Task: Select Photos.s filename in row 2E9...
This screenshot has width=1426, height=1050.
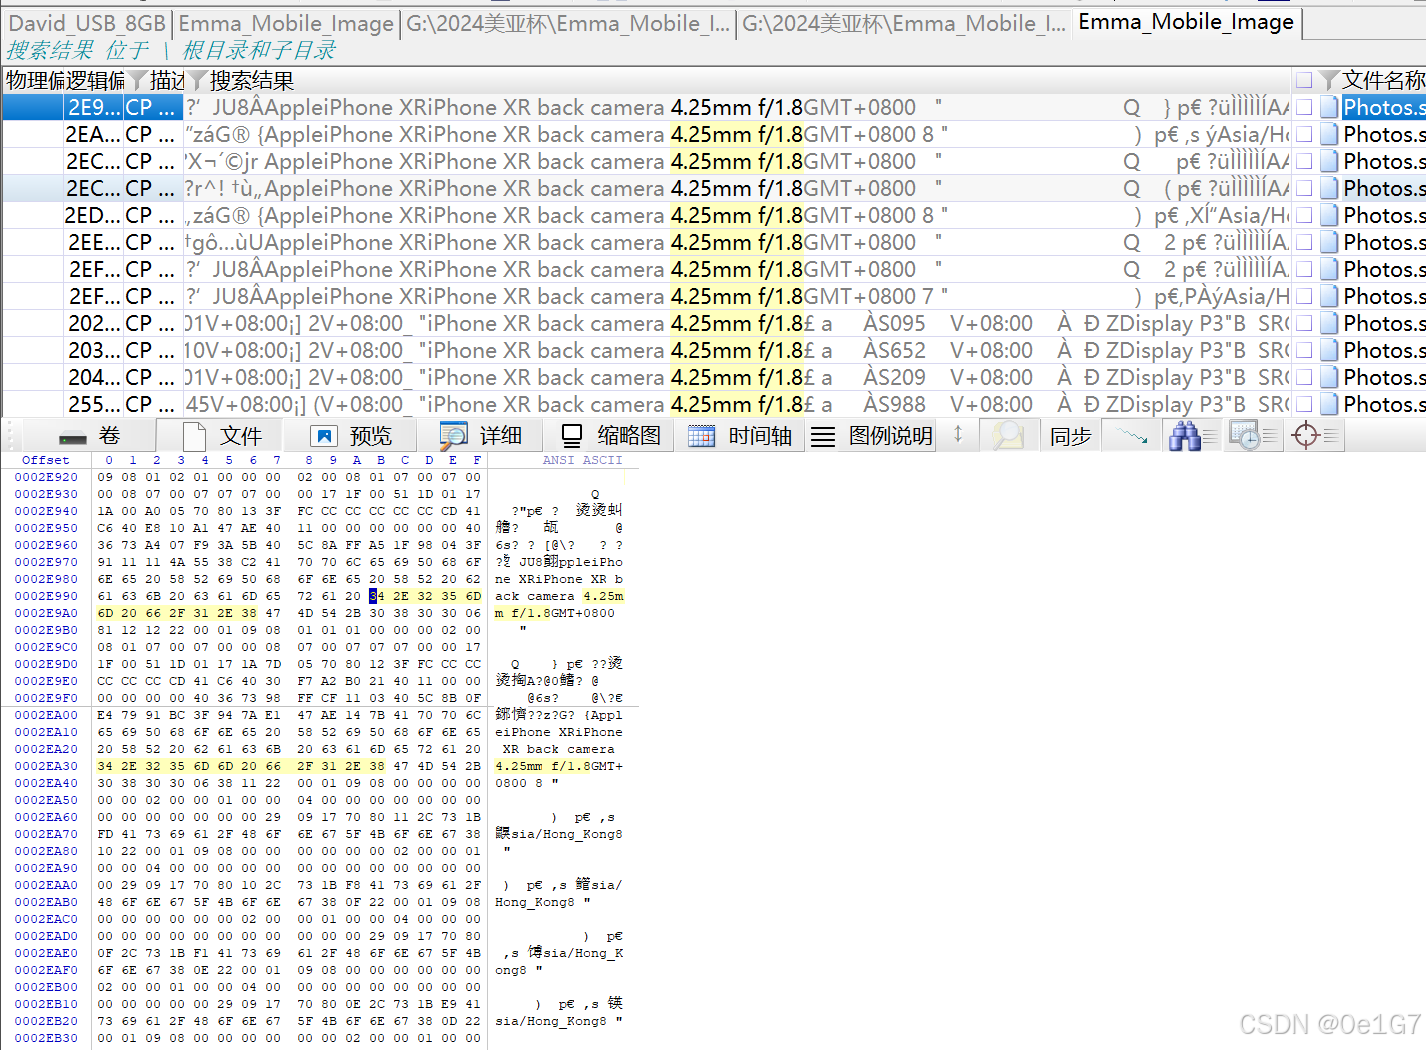Action: tap(1384, 107)
